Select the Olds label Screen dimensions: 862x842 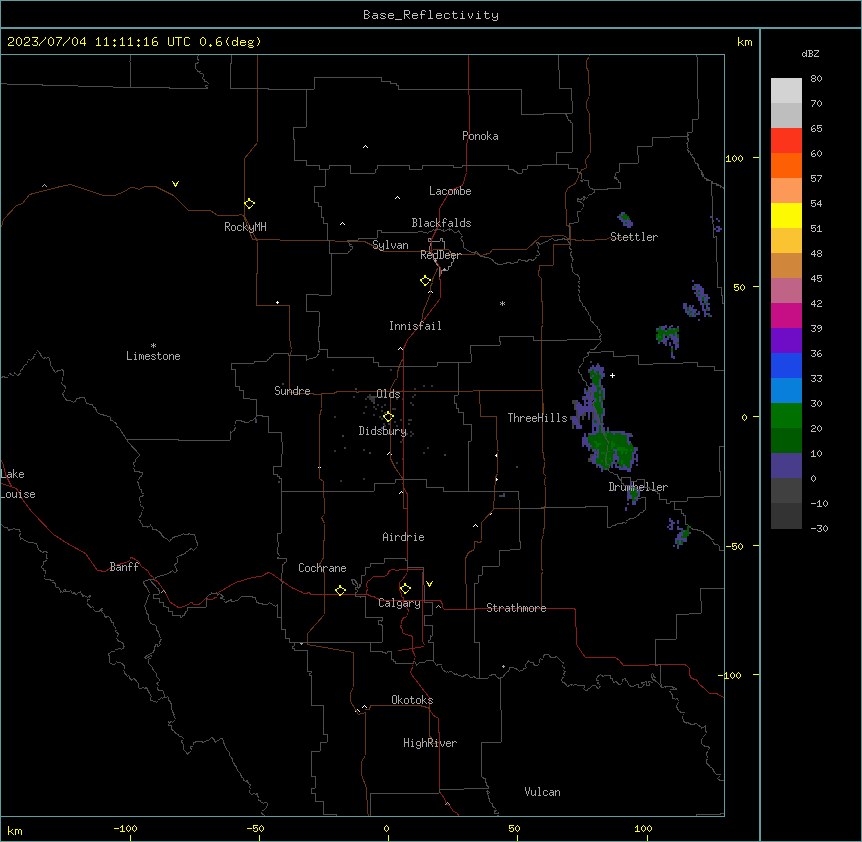388,394
